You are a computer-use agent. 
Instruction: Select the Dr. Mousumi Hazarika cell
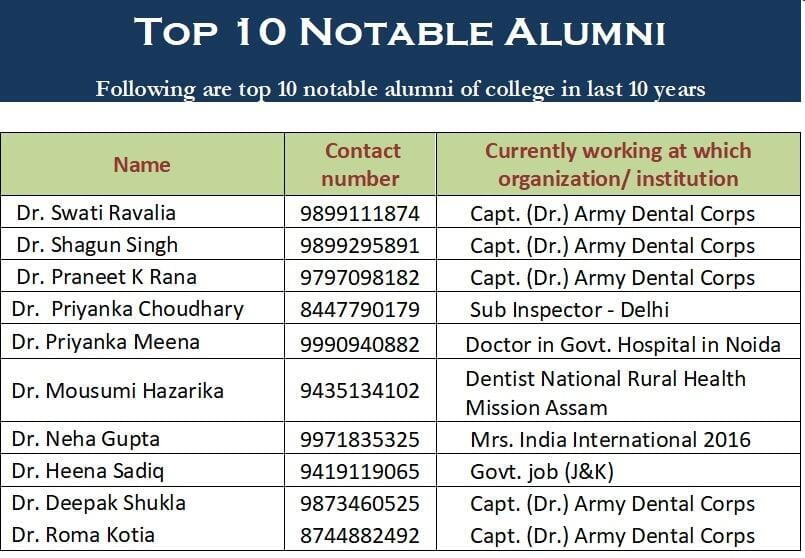(x=142, y=391)
